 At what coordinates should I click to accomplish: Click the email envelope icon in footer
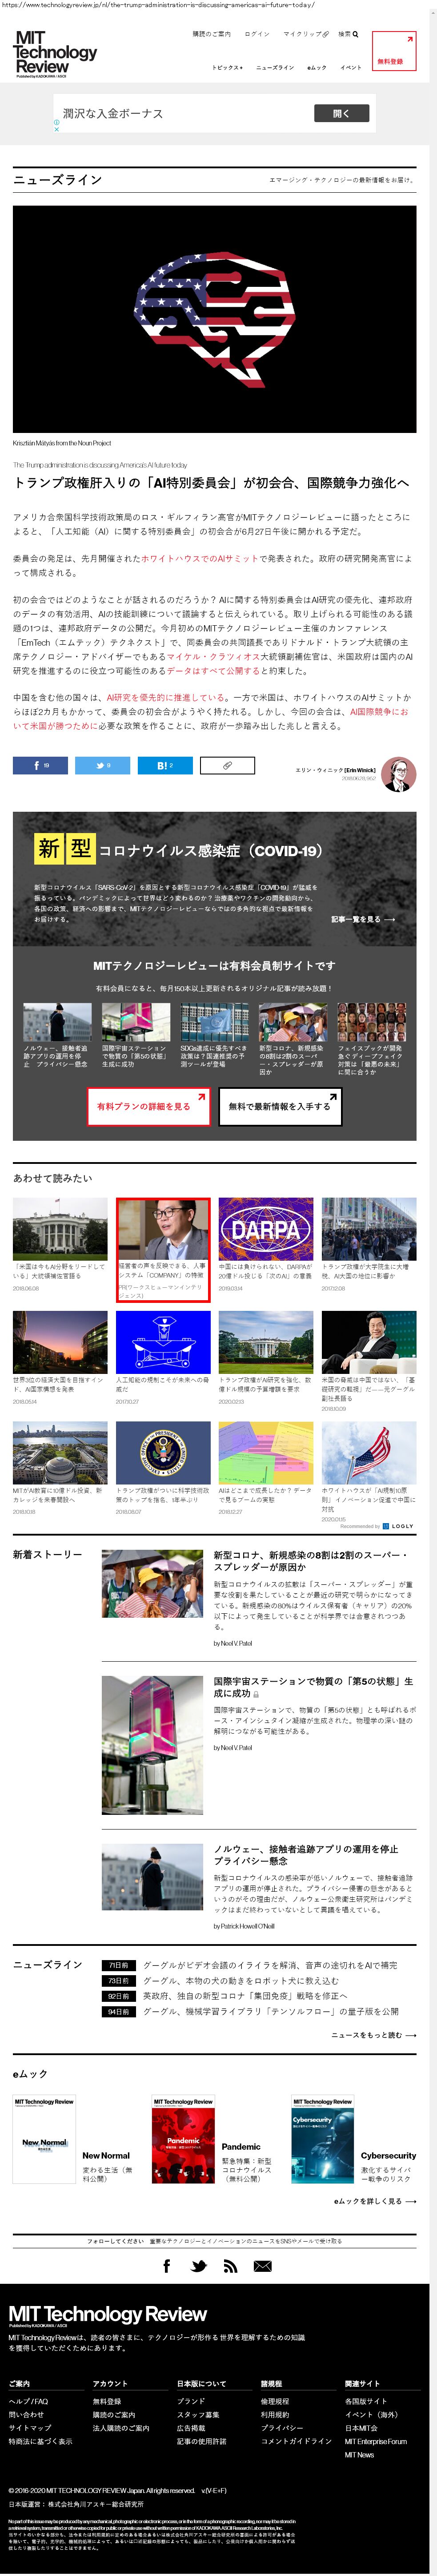point(263,2266)
